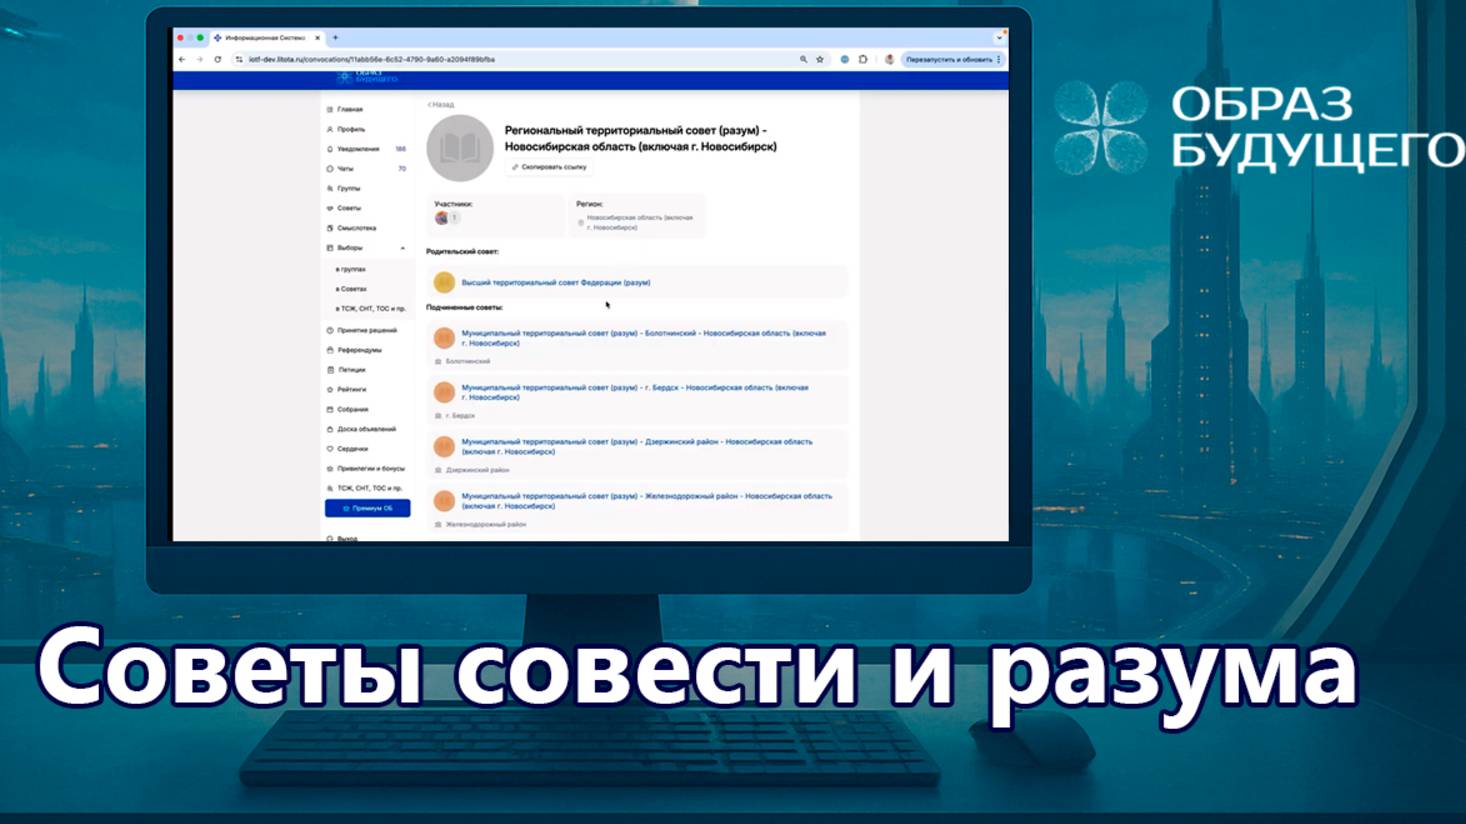Go to Референдумы in the sidebar

coord(359,350)
